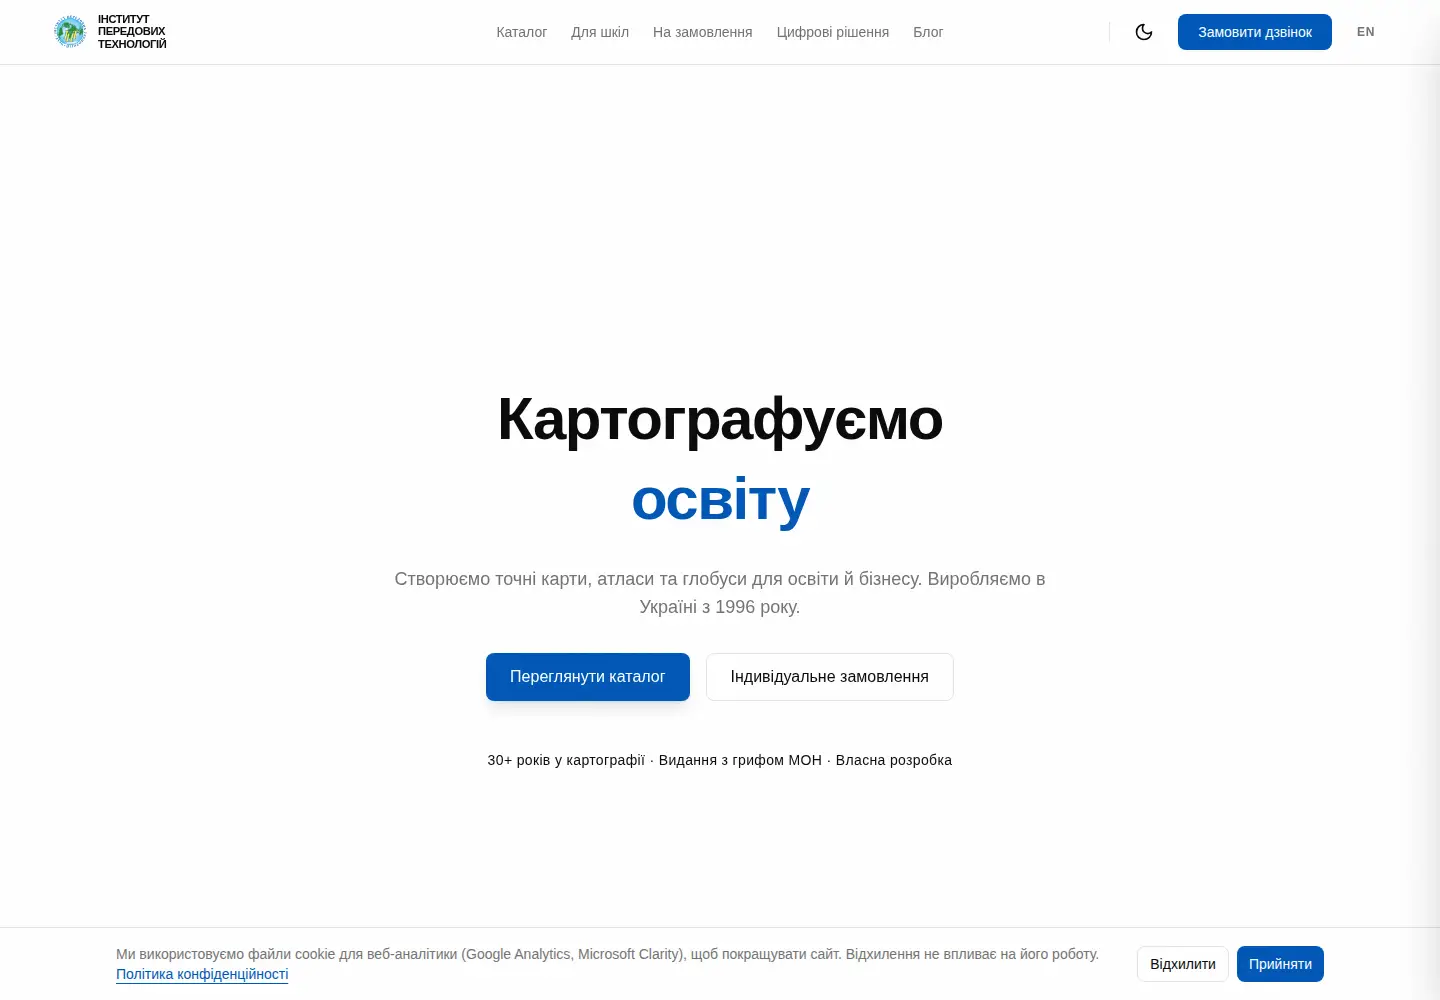
Task: Open the Блог navigation link
Action: [928, 32]
